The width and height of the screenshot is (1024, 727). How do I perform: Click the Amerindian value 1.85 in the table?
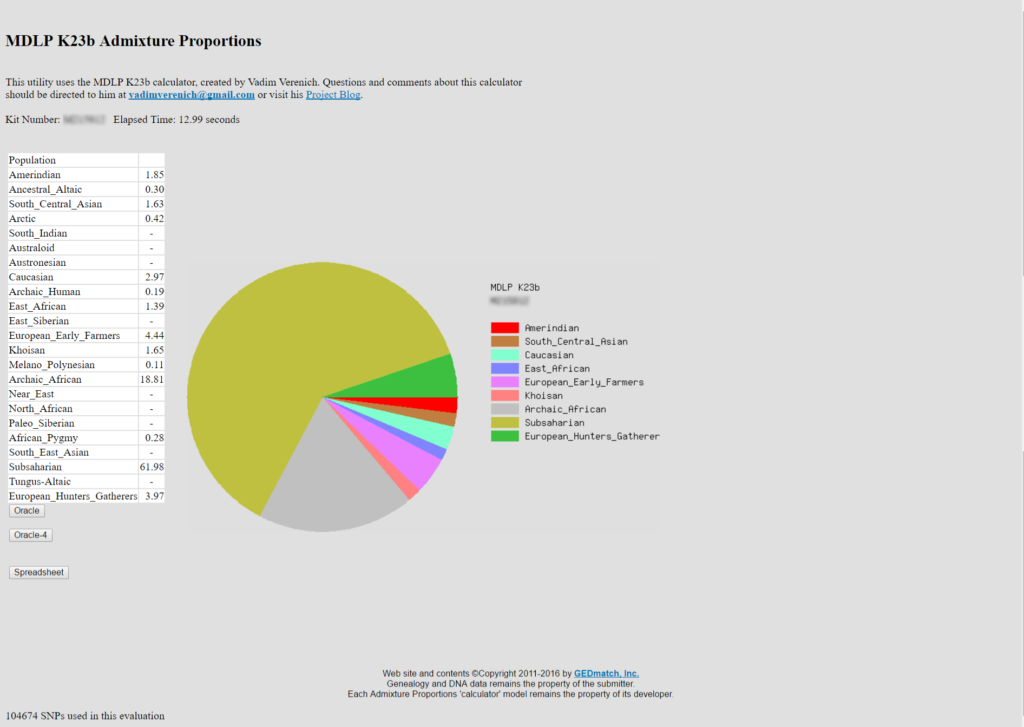(154, 174)
